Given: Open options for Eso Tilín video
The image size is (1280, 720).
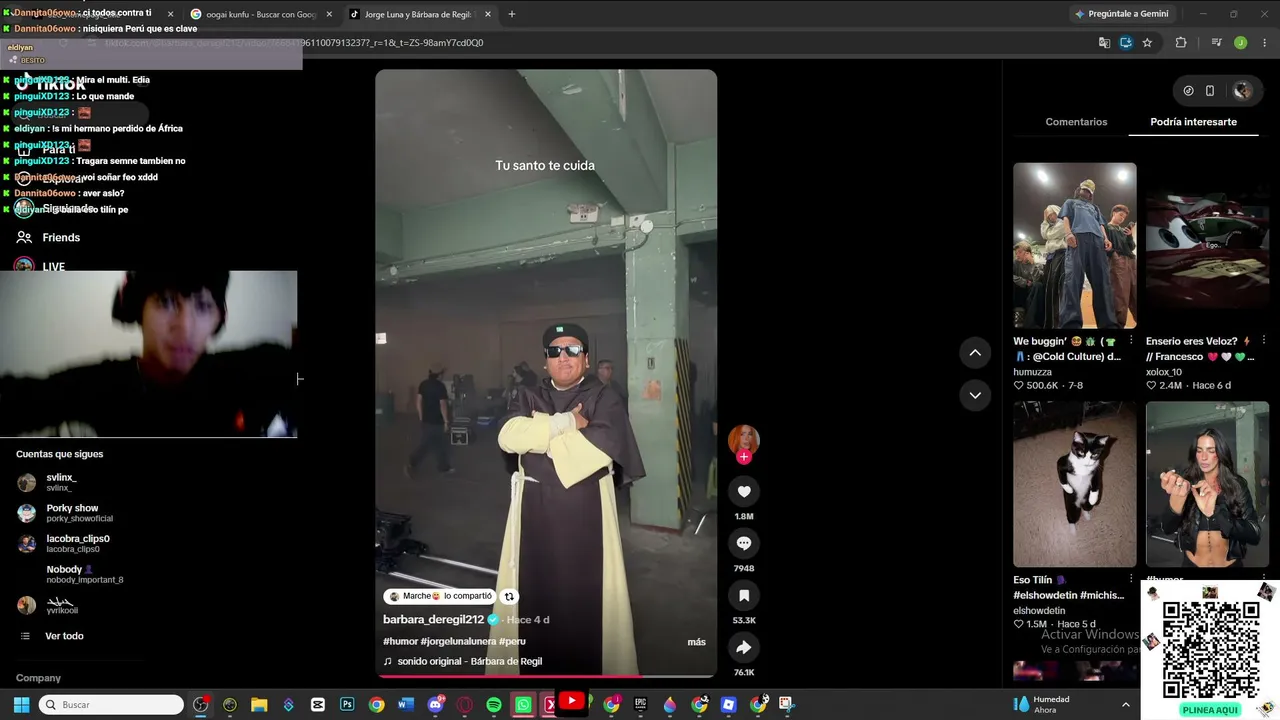Looking at the screenshot, I should point(1131,579).
